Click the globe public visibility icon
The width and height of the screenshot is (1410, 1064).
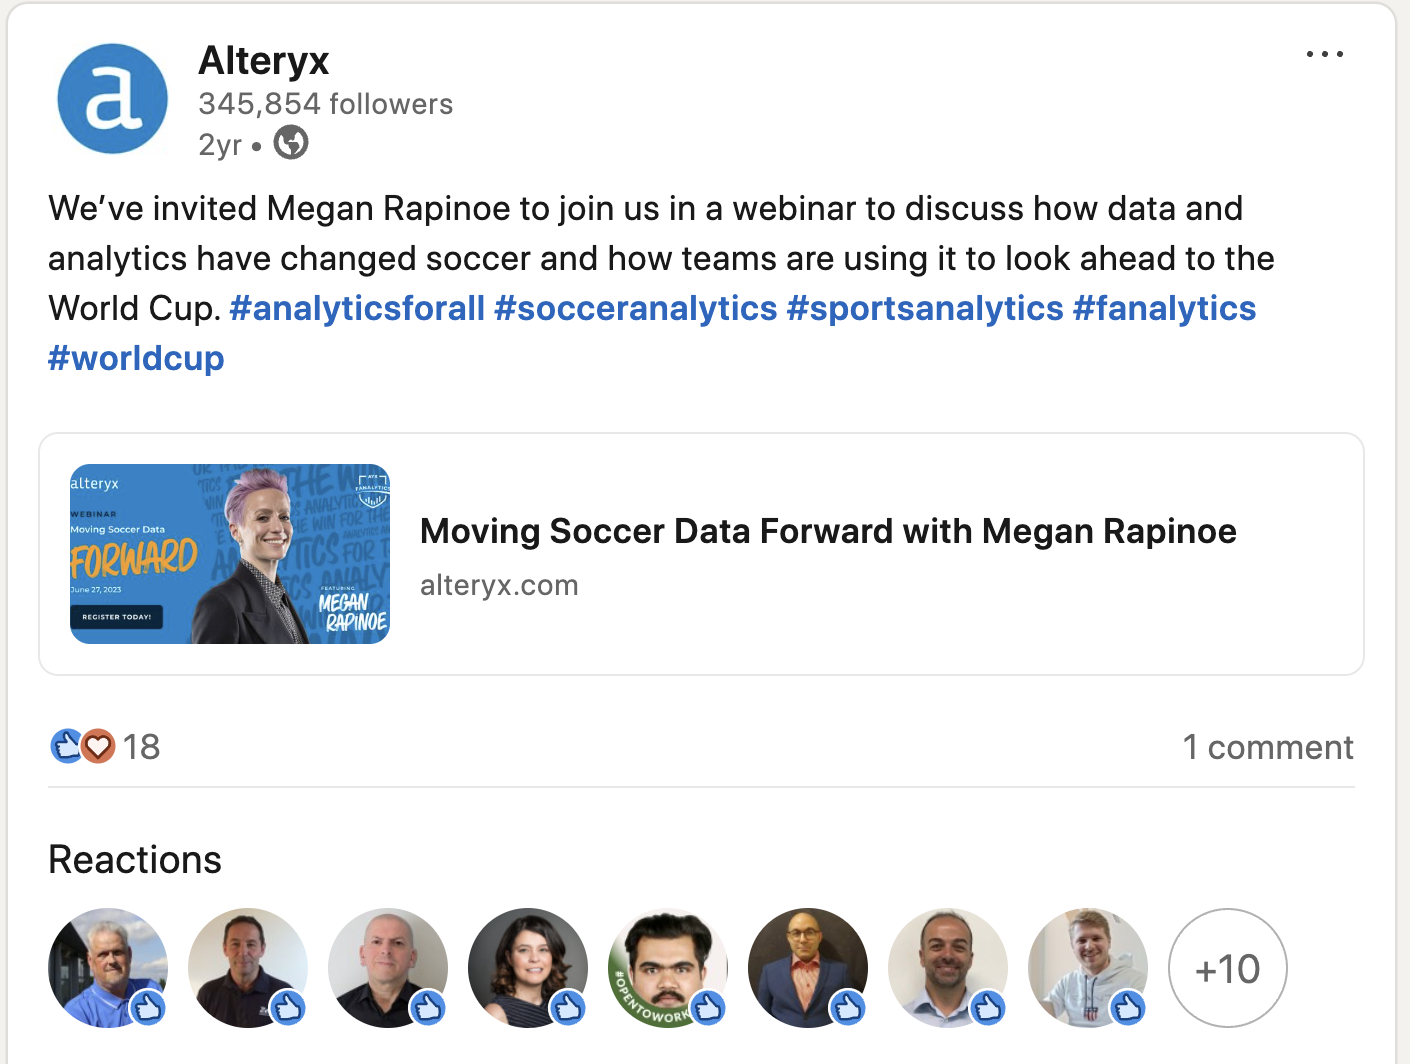coord(291,143)
